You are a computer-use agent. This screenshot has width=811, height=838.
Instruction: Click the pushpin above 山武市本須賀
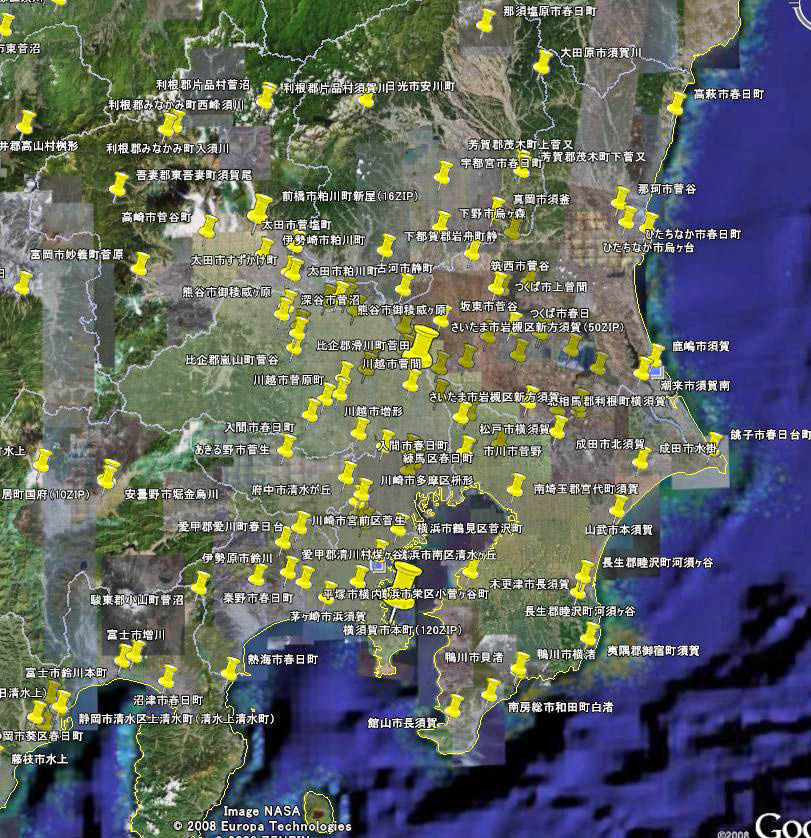coord(619,508)
